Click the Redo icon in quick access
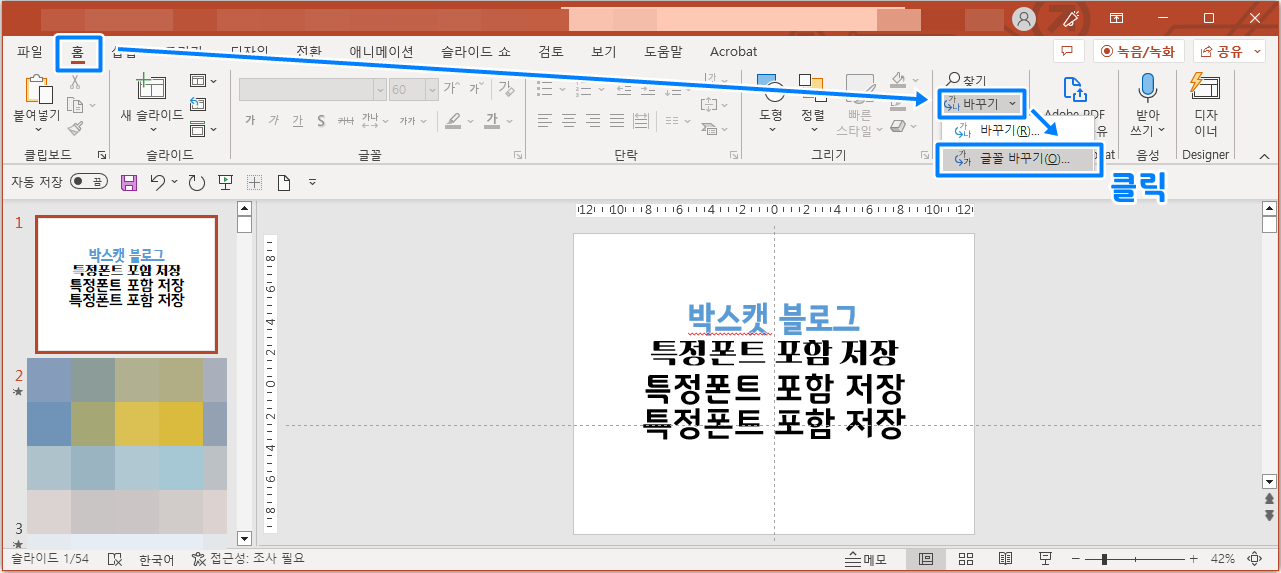Screen dimensions: 1281x573 (196, 182)
